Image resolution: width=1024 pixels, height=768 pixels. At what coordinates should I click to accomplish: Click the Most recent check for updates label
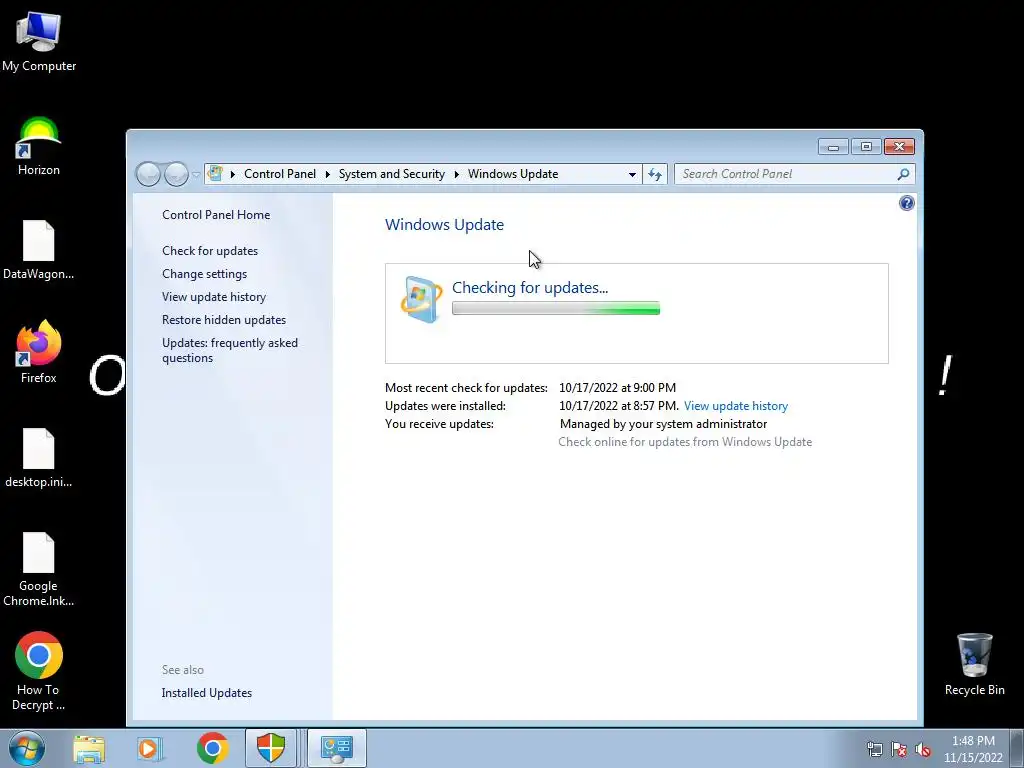[x=466, y=388]
